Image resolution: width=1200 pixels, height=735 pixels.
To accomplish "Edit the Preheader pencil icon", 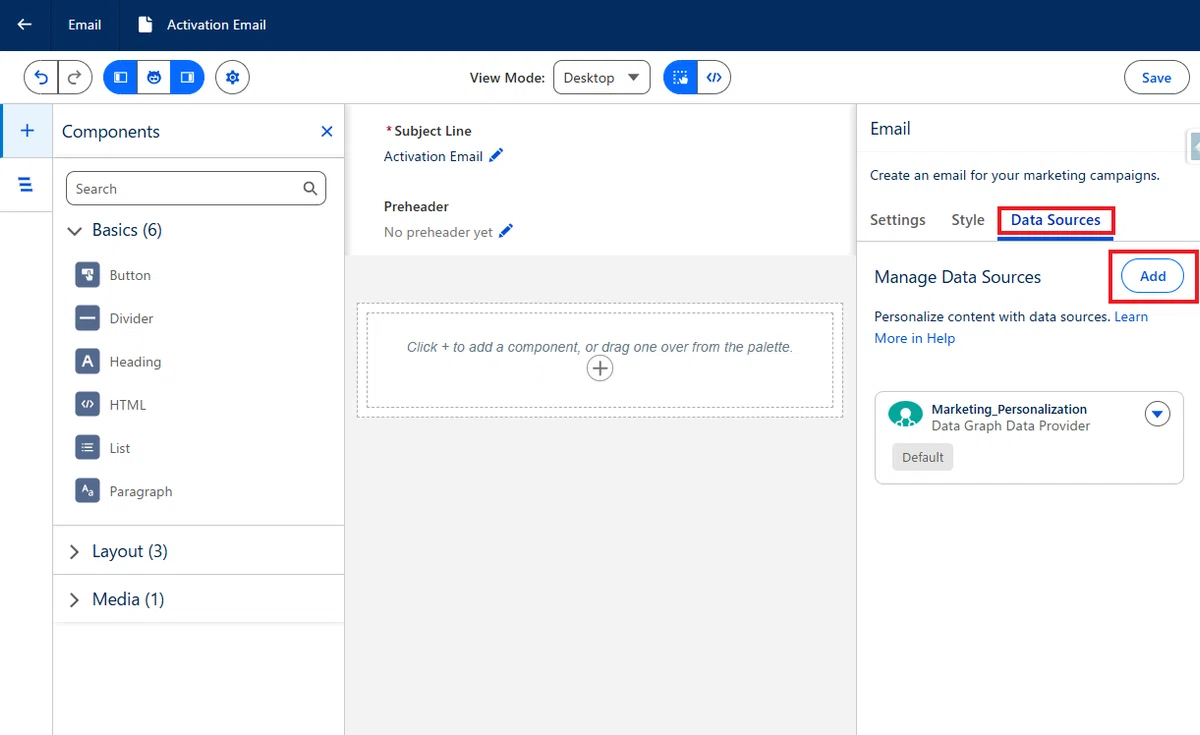I will coord(506,231).
